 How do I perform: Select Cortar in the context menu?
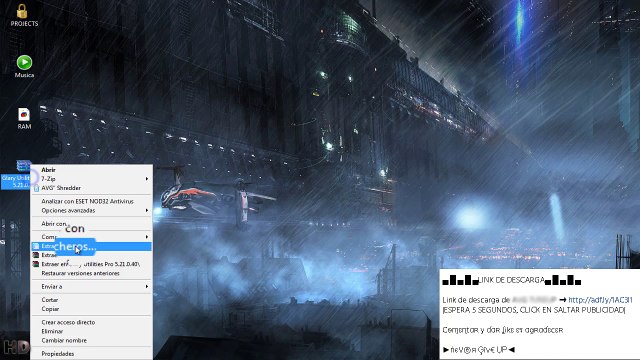pos(50,300)
